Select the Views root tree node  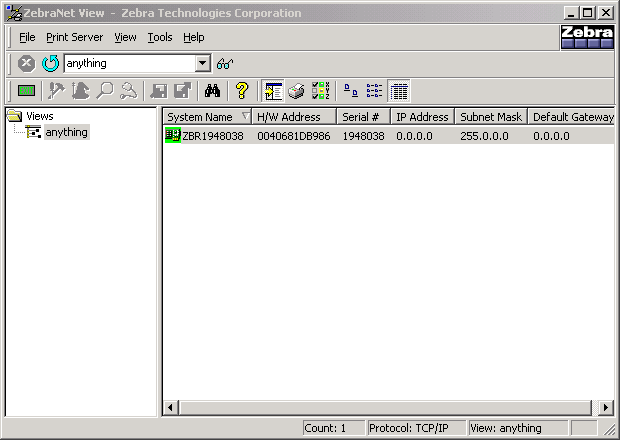40,116
